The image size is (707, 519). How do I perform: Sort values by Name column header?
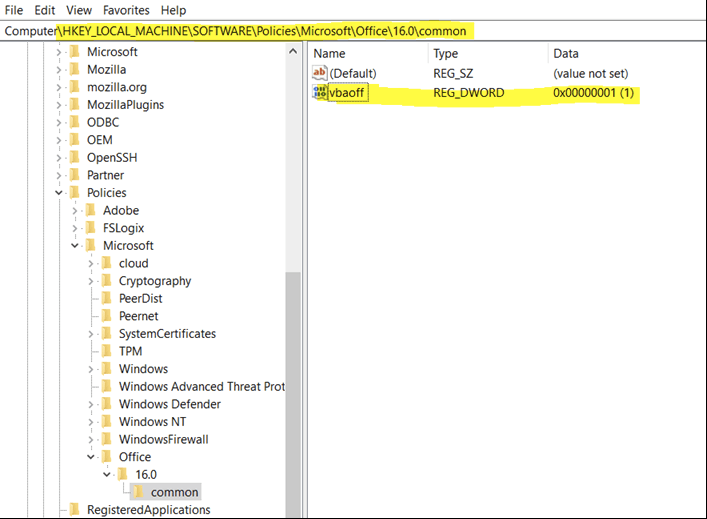[x=330, y=54]
